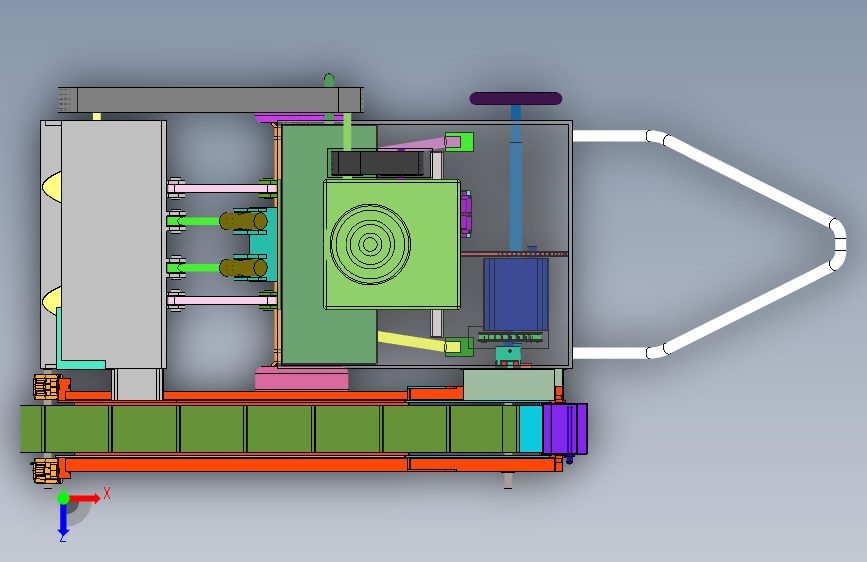Screen dimensions: 867x562
Task: Select the pale green box above conveyor end
Action: pyautogui.click(x=509, y=384)
